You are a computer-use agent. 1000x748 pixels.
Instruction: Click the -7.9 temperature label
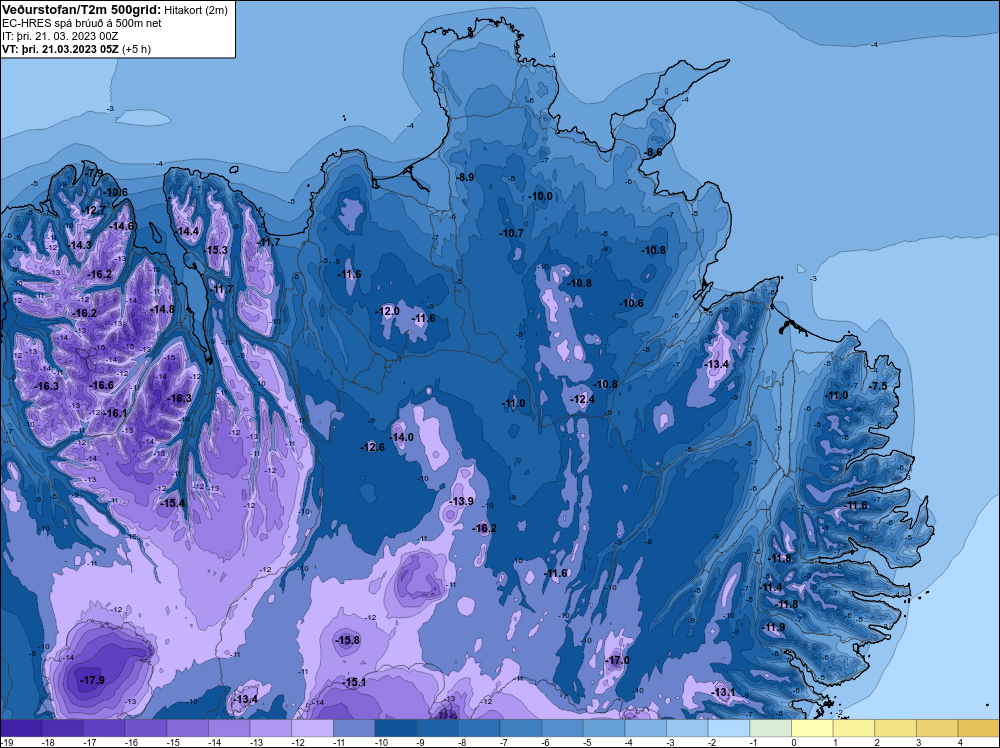[95, 173]
